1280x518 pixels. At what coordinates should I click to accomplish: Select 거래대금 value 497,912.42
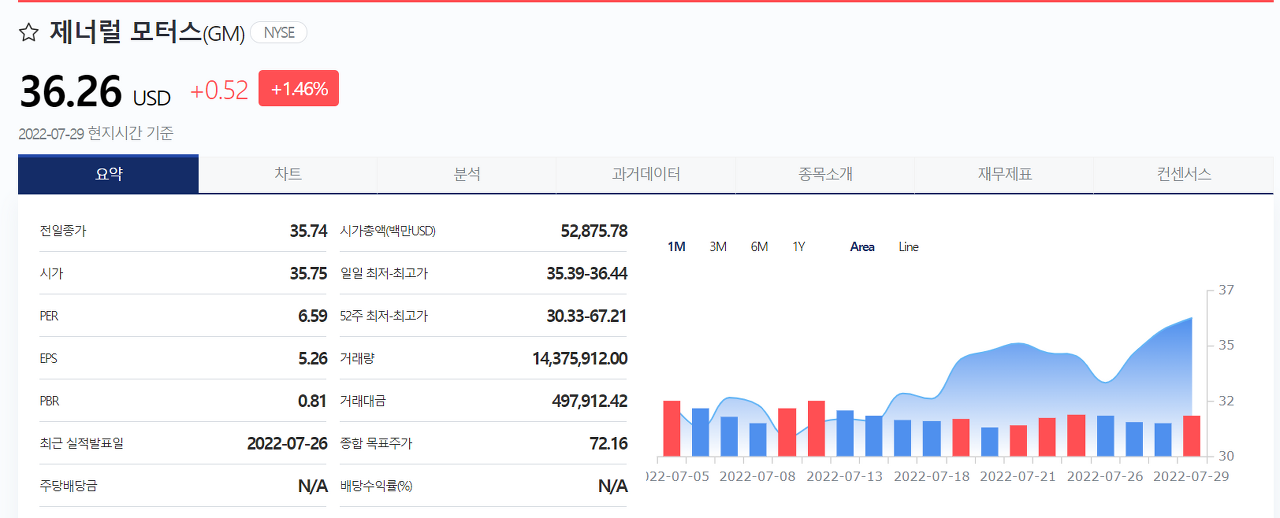click(590, 401)
